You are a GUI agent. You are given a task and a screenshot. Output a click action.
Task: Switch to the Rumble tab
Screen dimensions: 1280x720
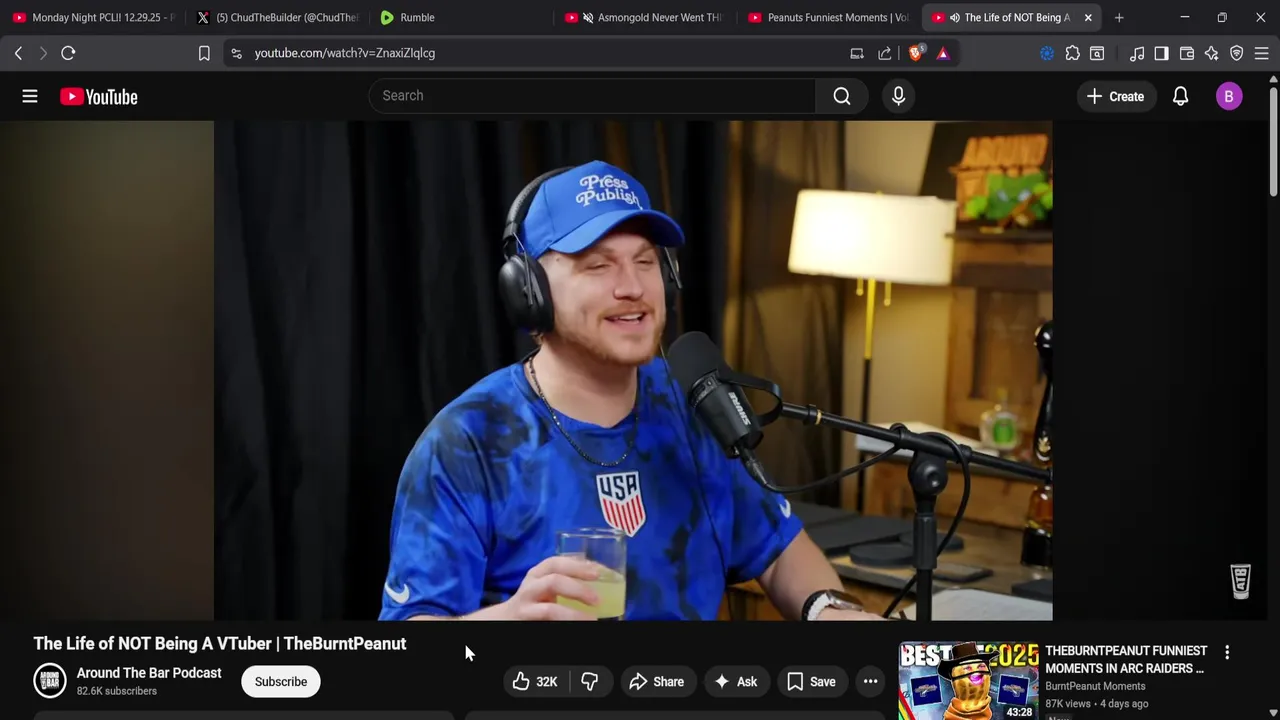(x=460, y=17)
